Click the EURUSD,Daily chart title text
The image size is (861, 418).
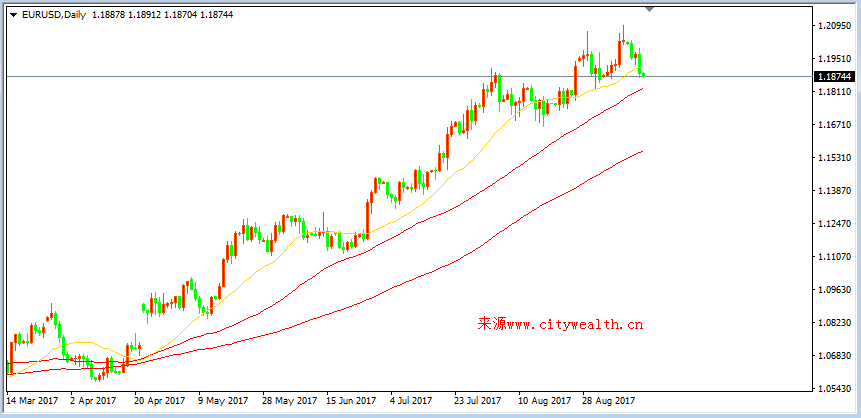coord(54,15)
